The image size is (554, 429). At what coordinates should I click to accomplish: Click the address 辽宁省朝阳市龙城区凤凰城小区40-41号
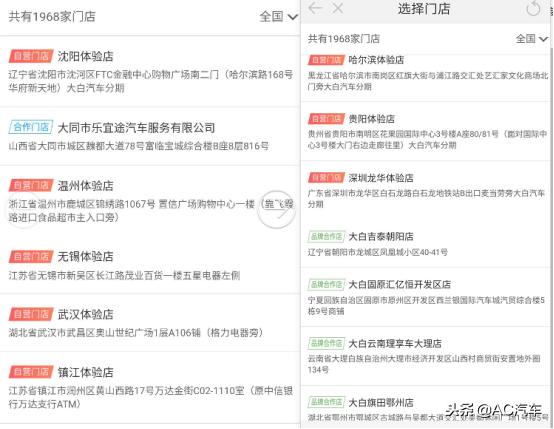[x=378, y=252]
